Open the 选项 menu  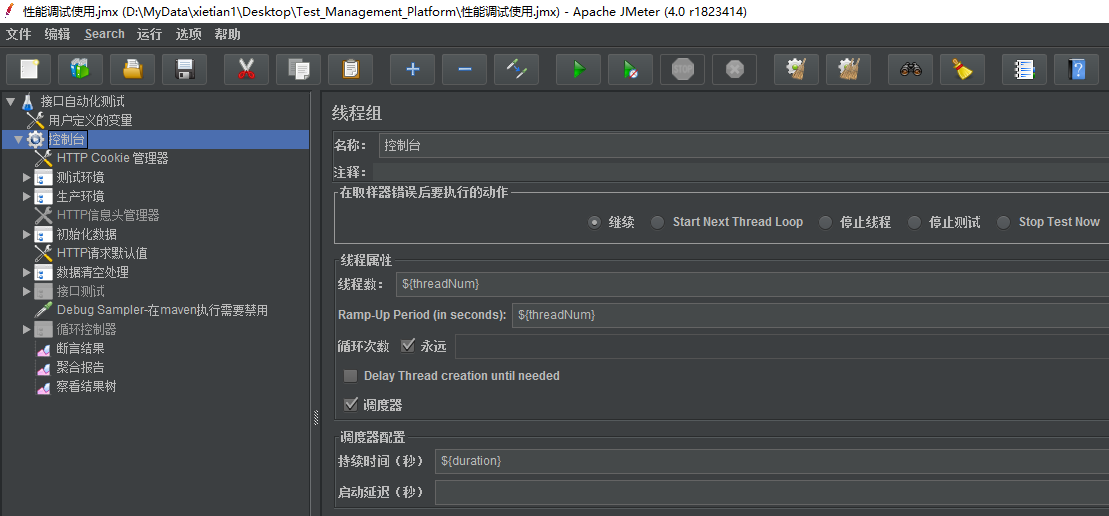pyautogui.click(x=189, y=34)
